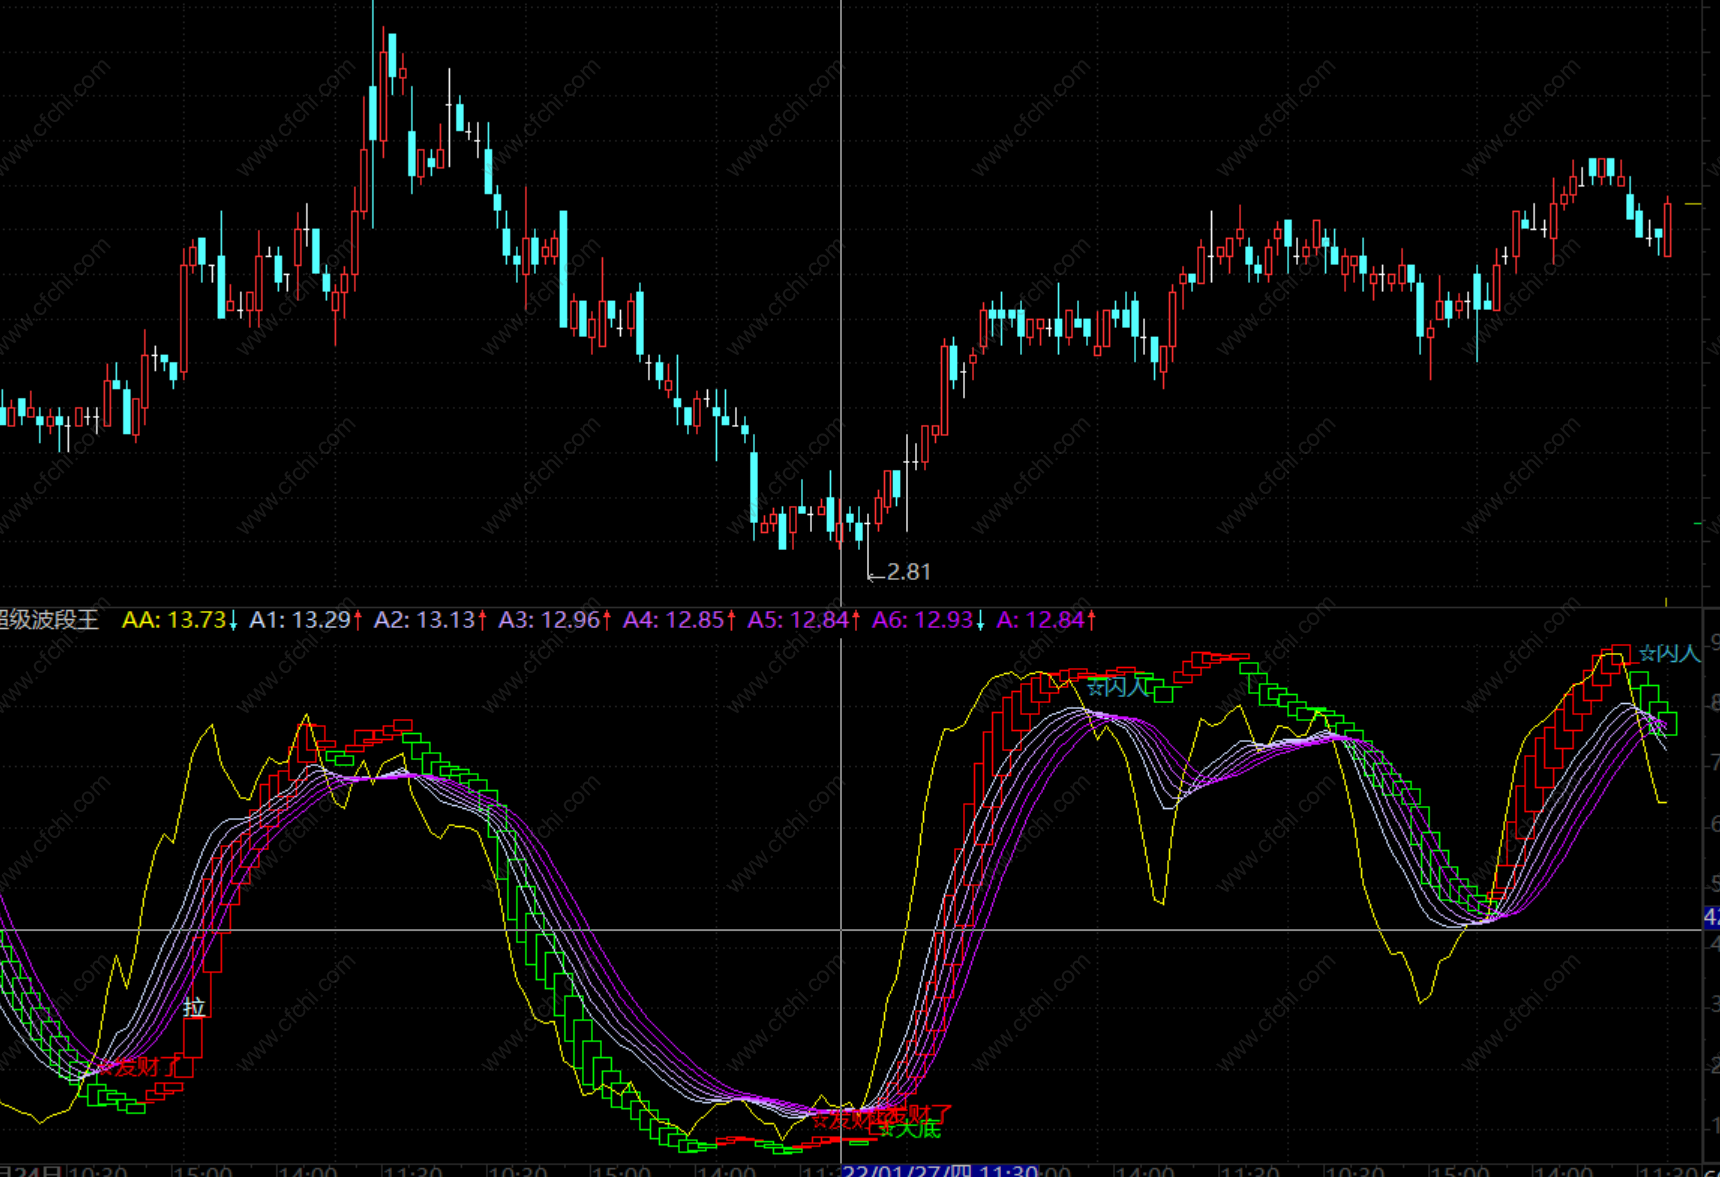
Task: Click the highlighted 22/01/27 11:30 date label
Action: point(940,1170)
